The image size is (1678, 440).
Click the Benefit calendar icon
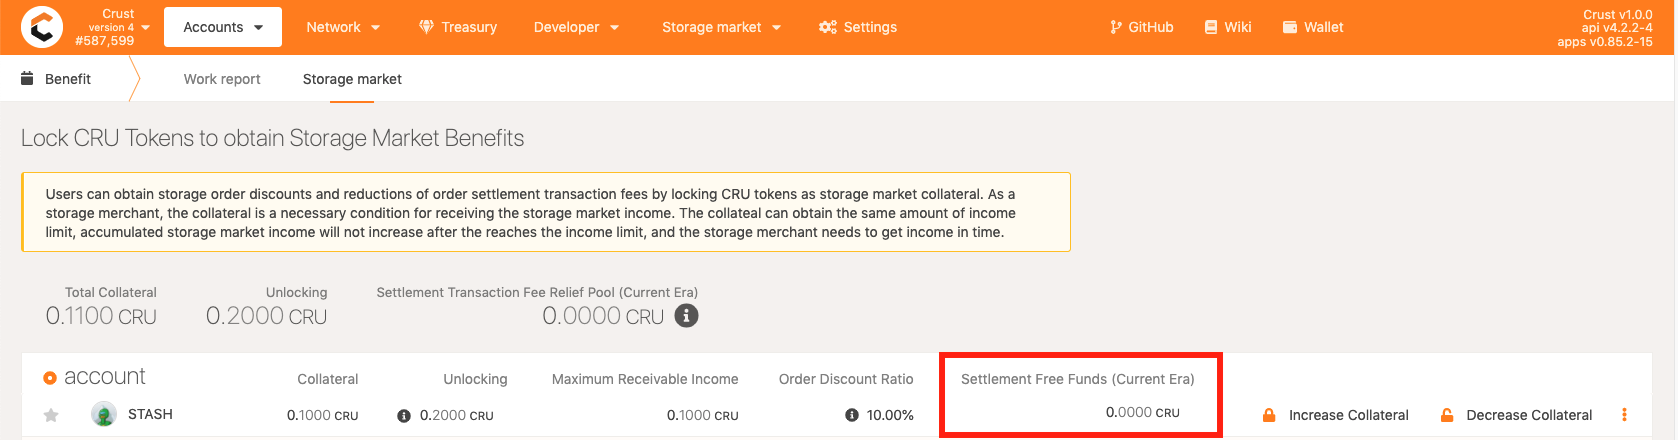(x=27, y=78)
